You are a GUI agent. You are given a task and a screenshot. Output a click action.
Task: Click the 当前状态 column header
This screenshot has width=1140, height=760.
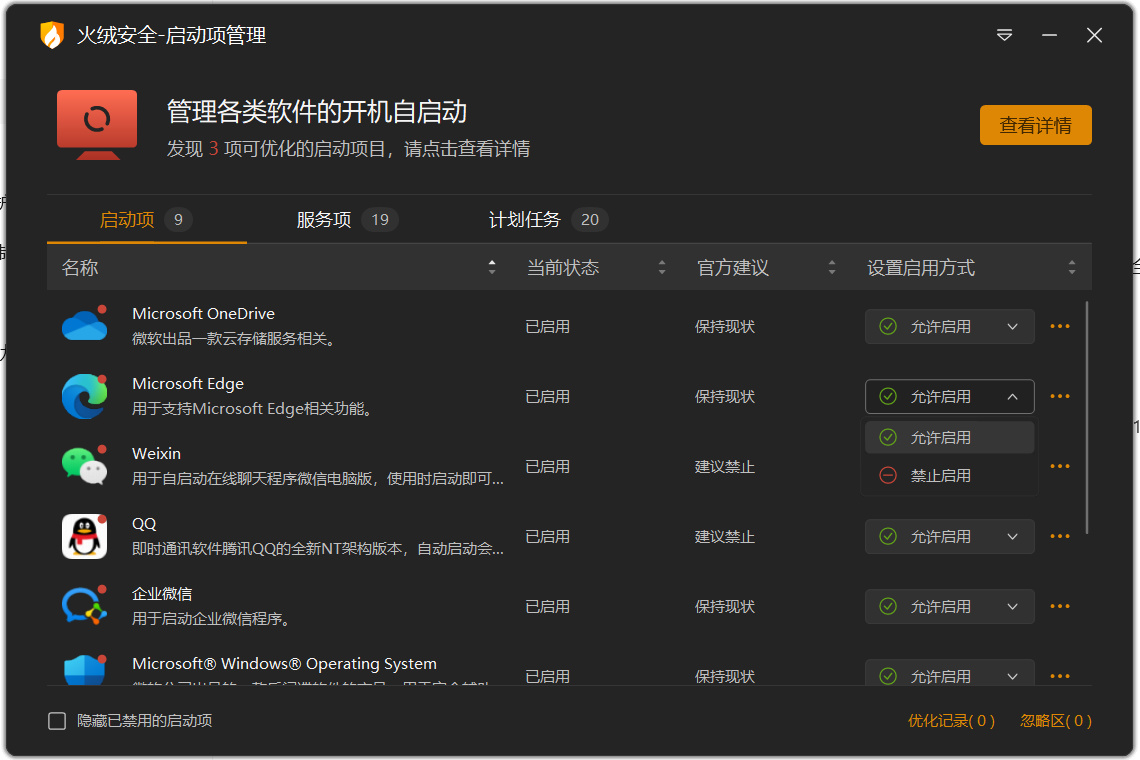click(x=563, y=268)
